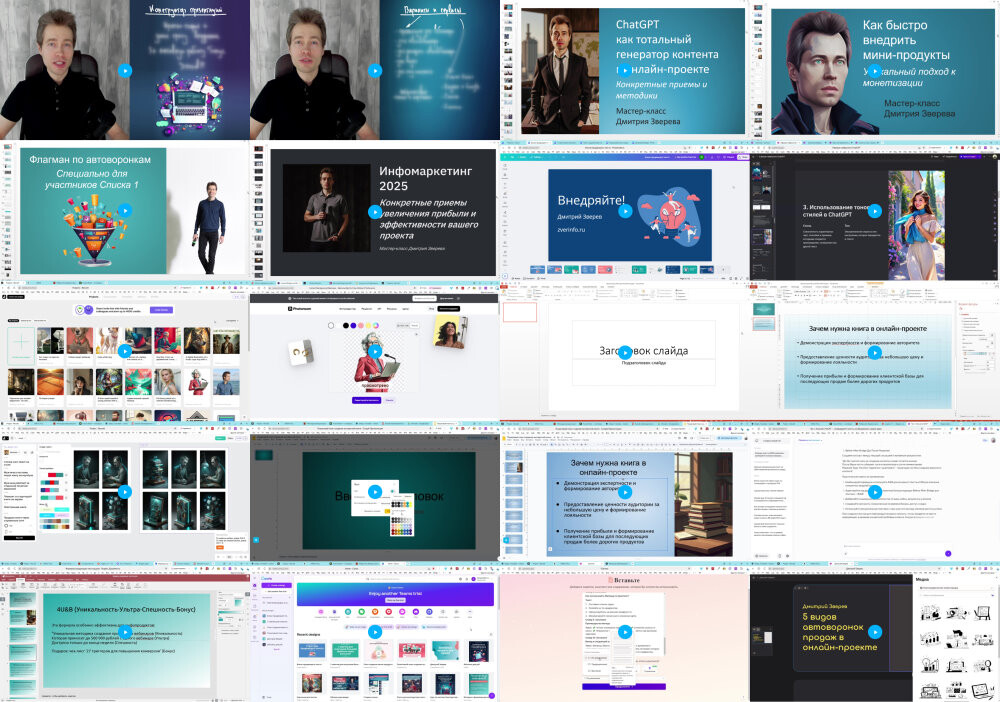Play the '4U&B' formula slide video

[124, 631]
